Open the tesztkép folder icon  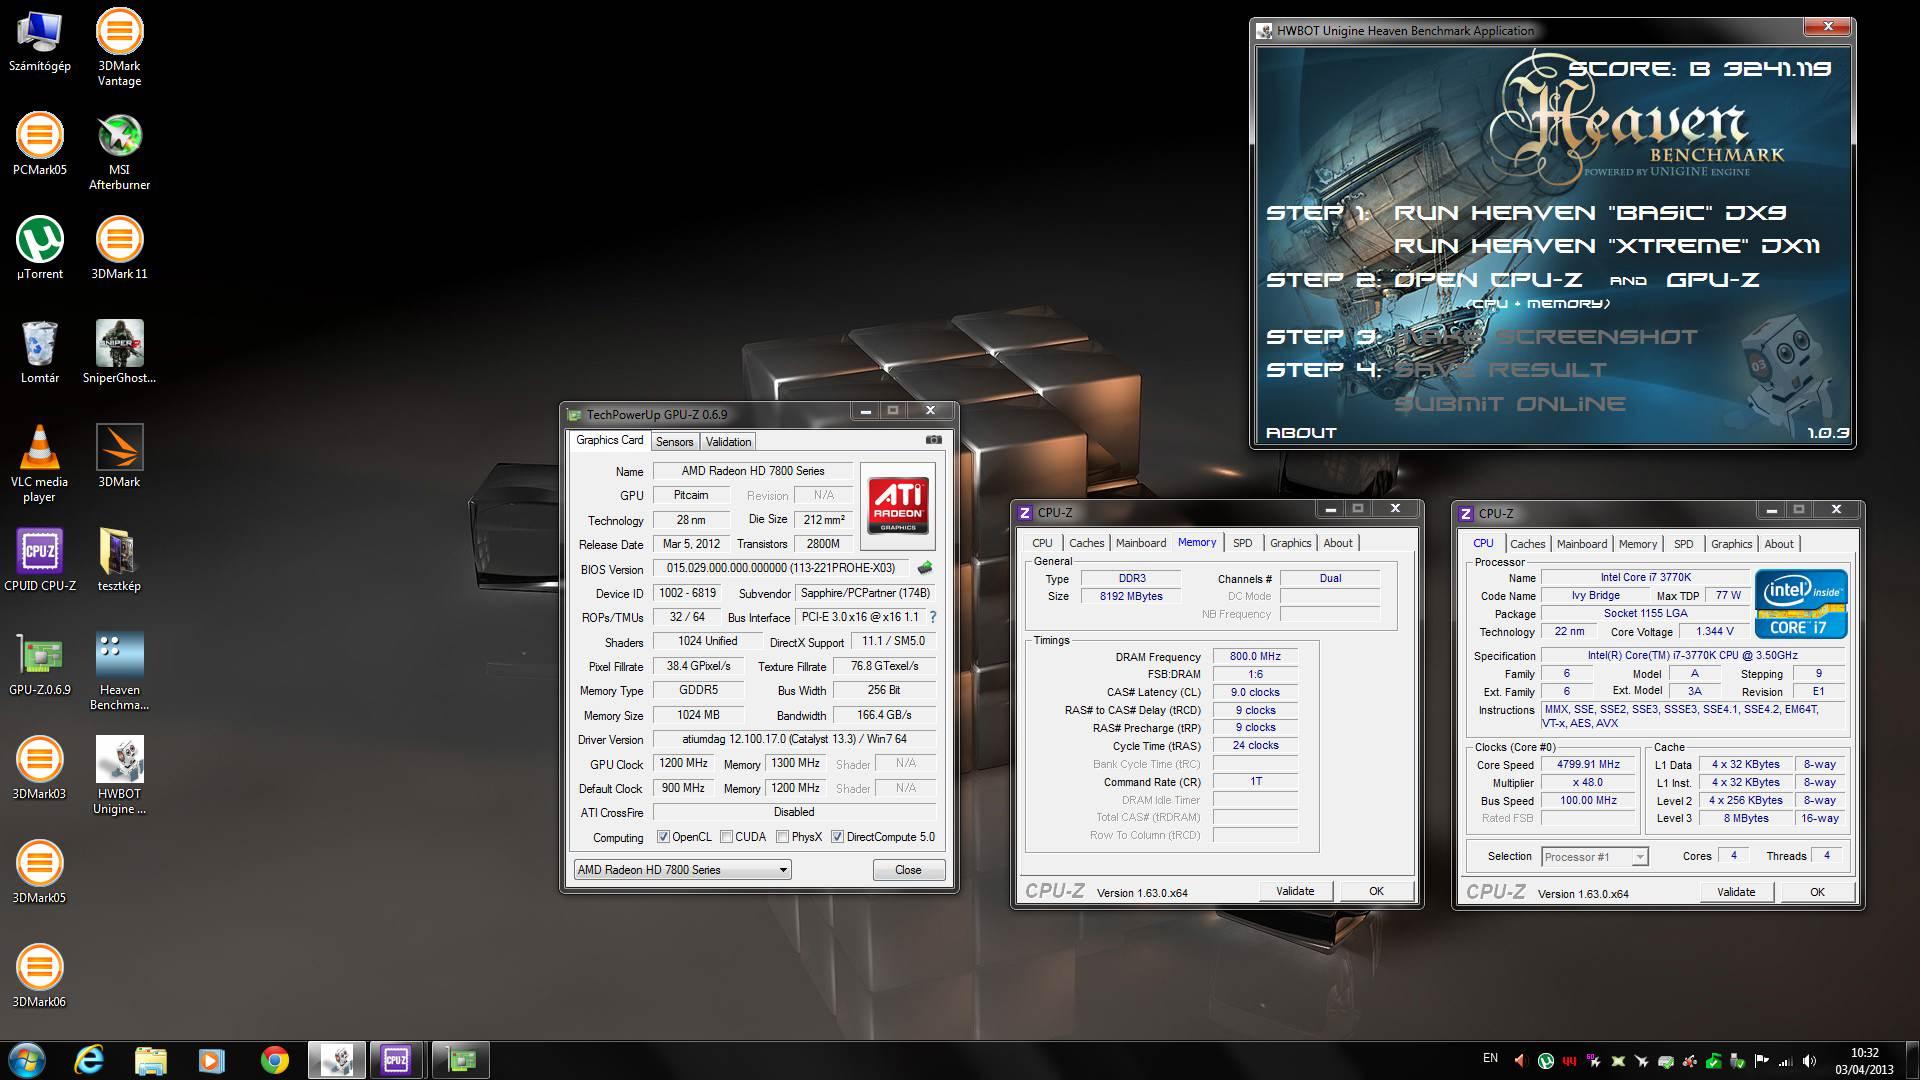[119, 561]
